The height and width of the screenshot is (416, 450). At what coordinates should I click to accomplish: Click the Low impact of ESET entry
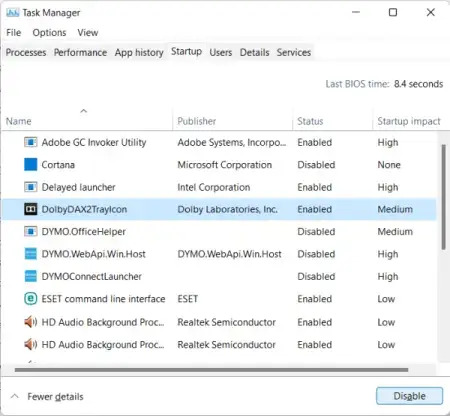(386, 299)
